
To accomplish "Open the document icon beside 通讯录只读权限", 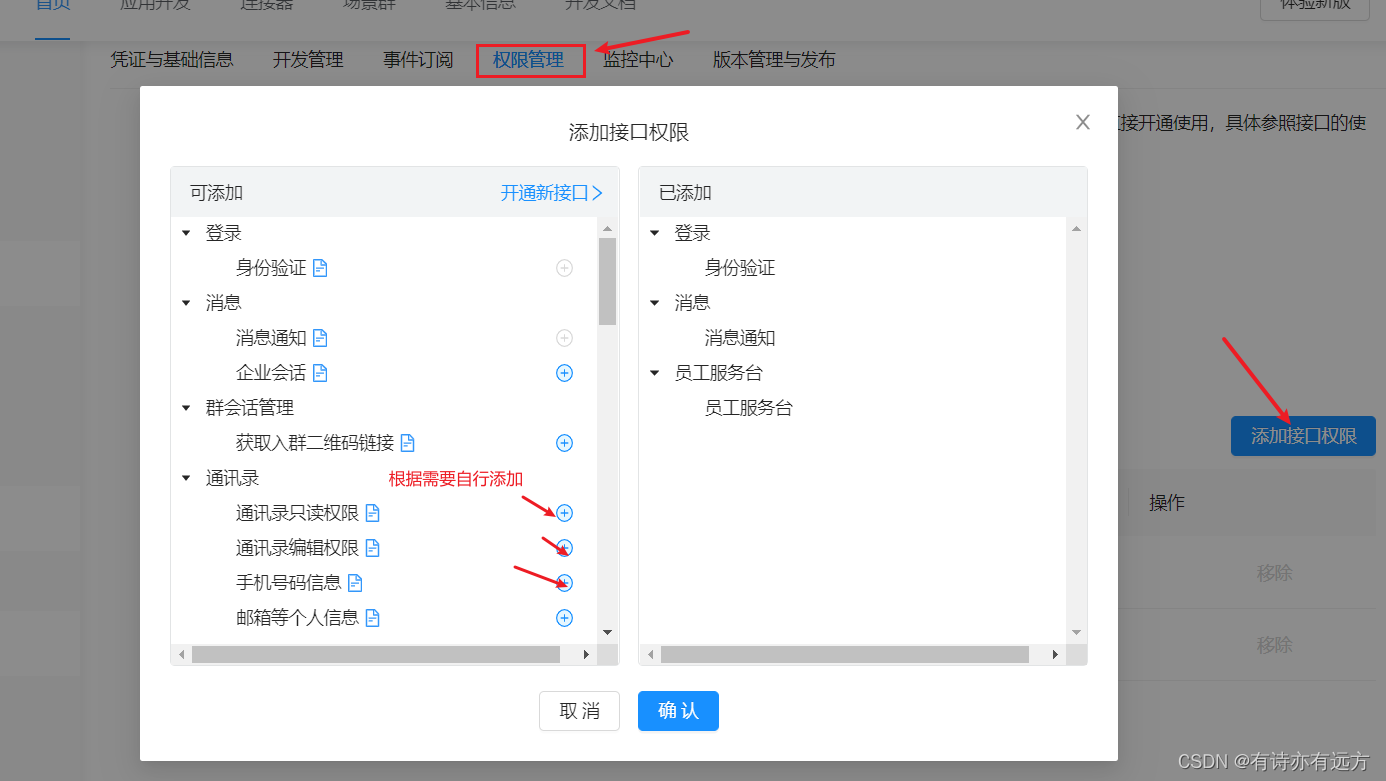I will [373, 513].
